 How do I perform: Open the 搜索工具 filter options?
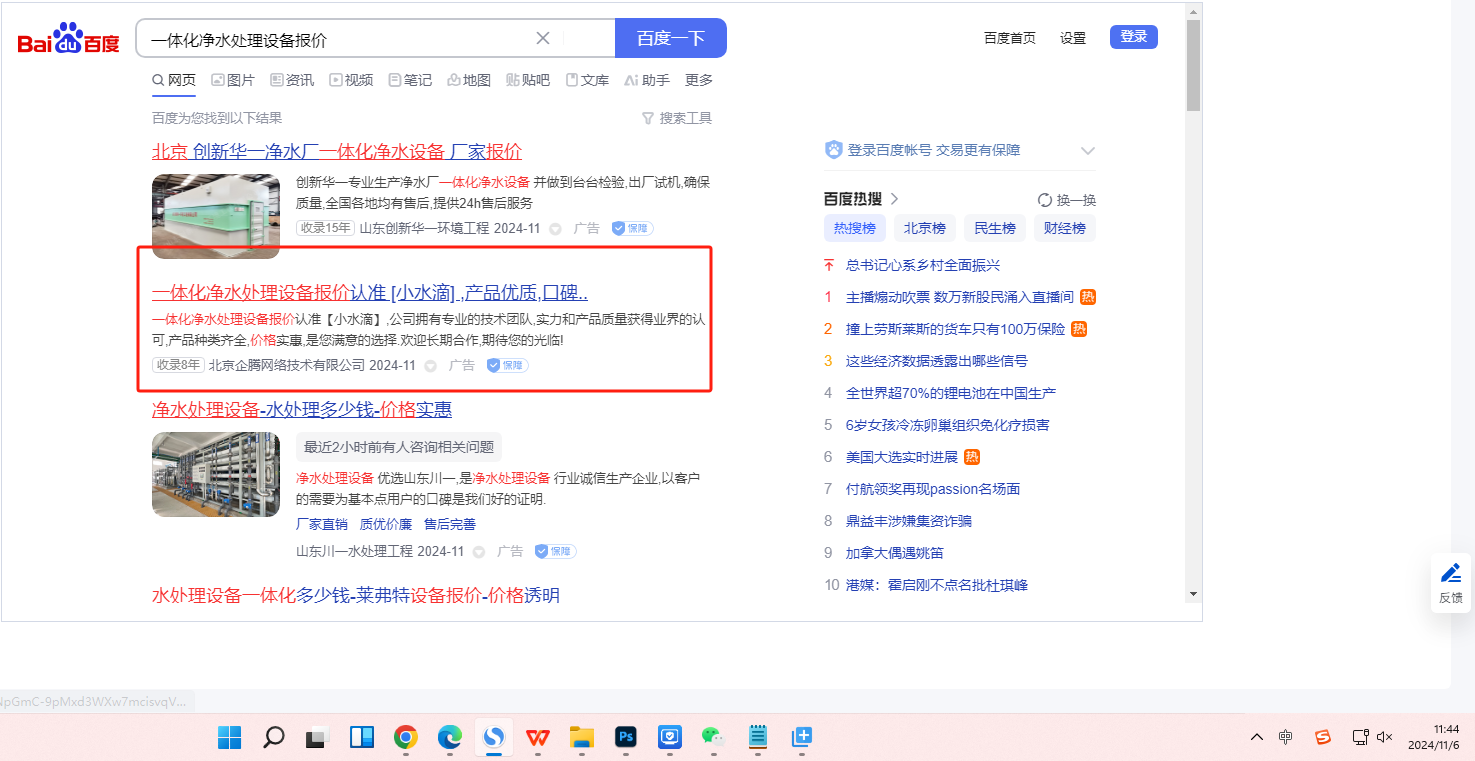coord(677,118)
